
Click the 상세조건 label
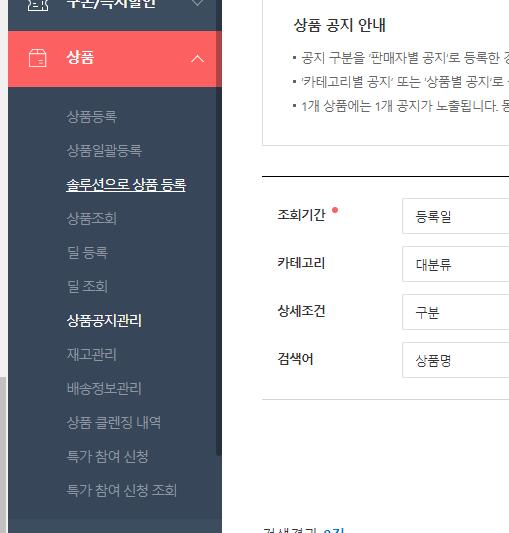301,311
